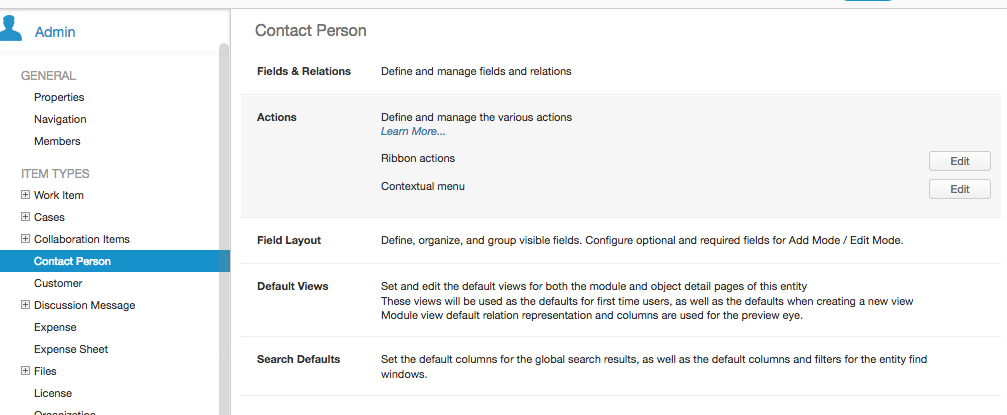Click the Admin user avatar icon

pos(10,28)
